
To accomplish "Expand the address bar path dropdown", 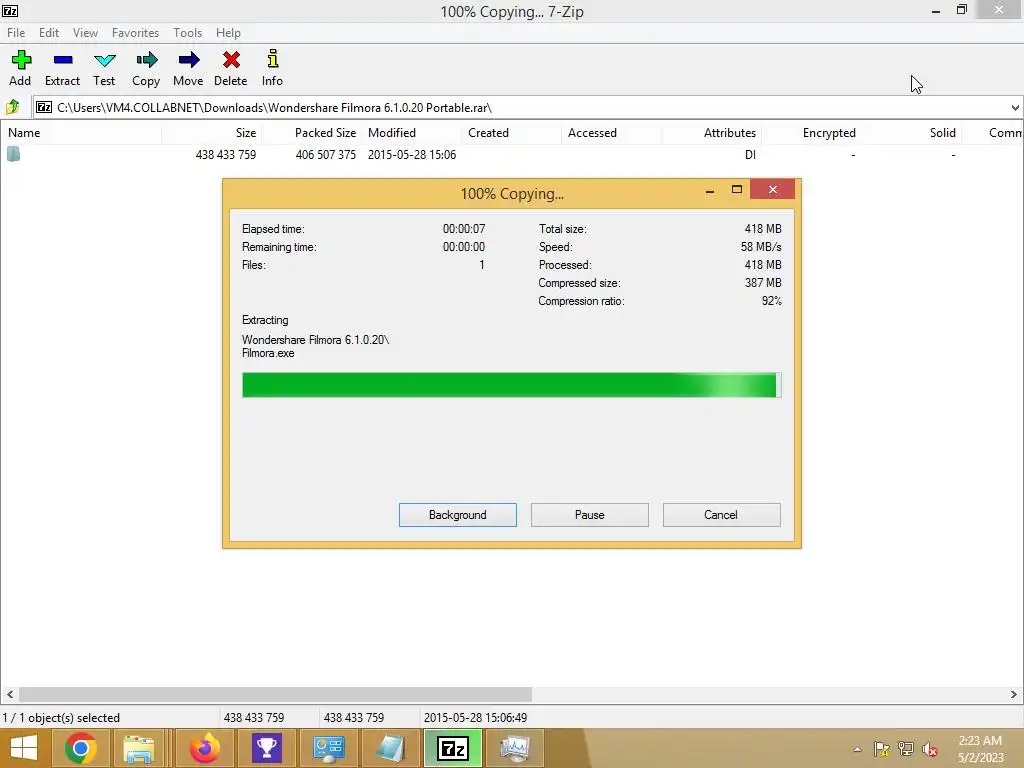I will click(1014, 107).
